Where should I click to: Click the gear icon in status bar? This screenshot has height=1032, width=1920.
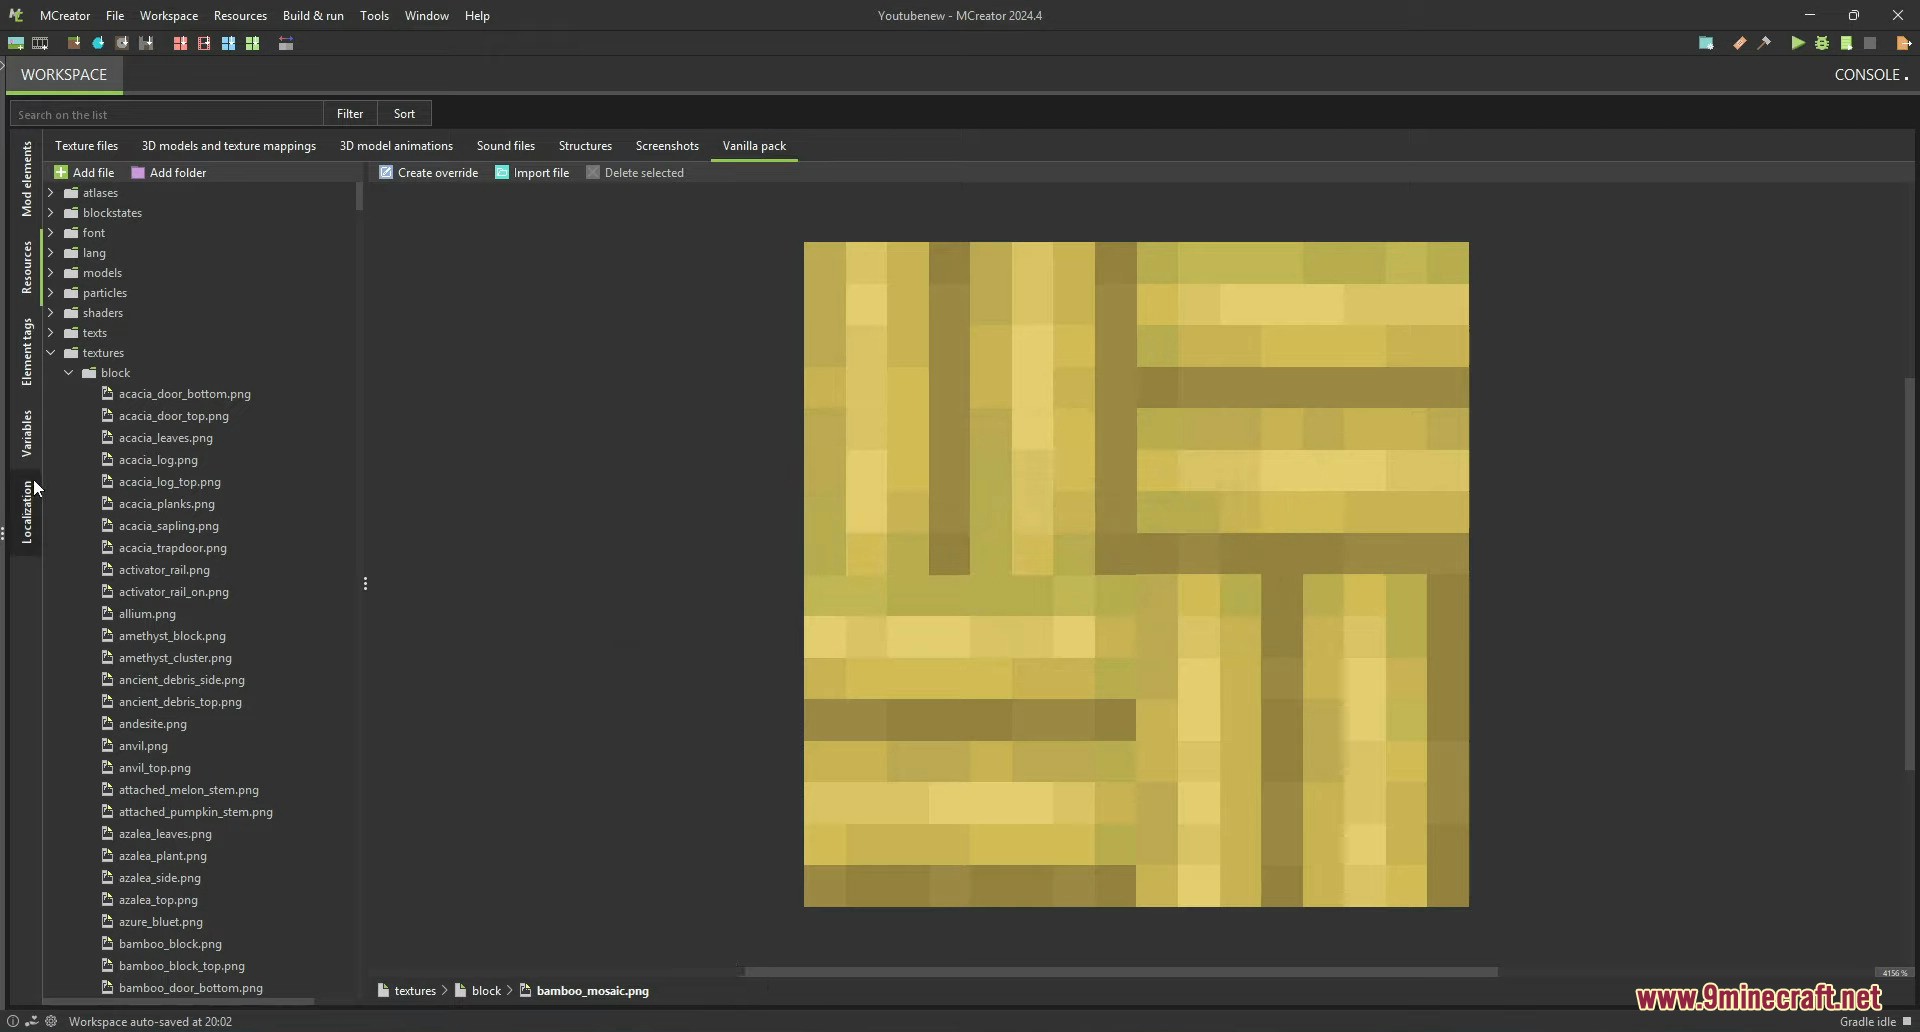[51, 1021]
